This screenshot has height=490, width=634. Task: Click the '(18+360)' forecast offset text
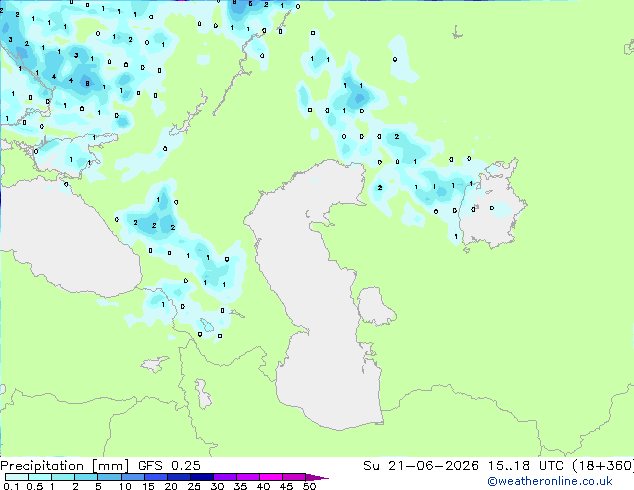pos(602,466)
